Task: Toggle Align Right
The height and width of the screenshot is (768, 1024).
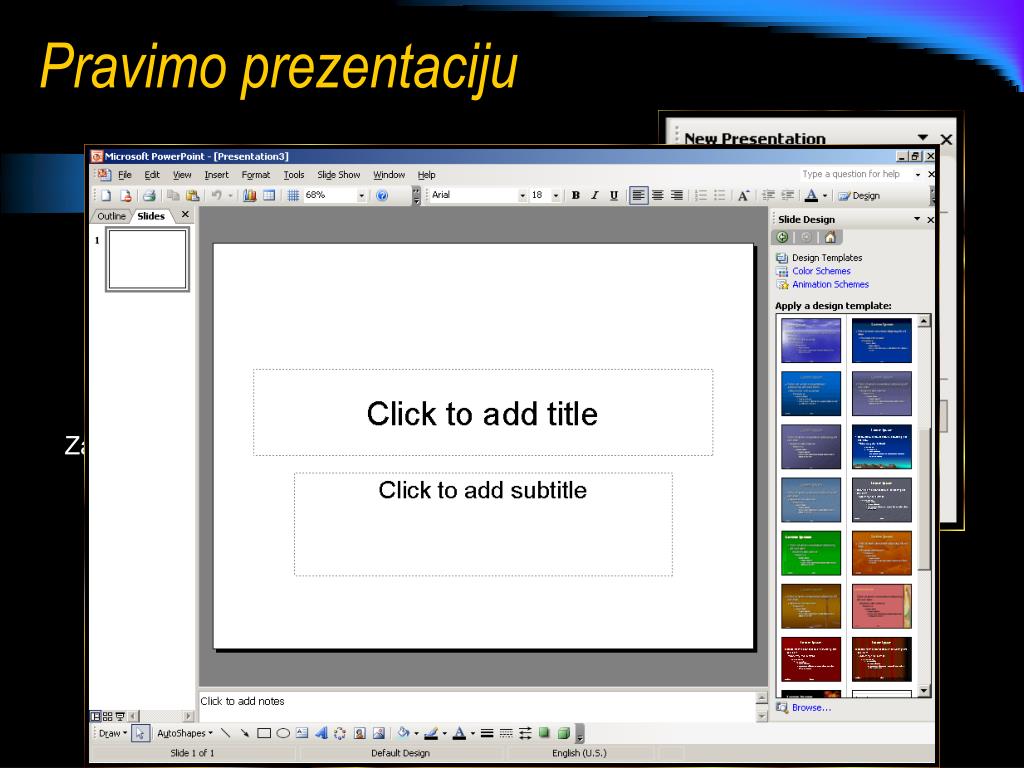Action: pyautogui.click(x=677, y=195)
